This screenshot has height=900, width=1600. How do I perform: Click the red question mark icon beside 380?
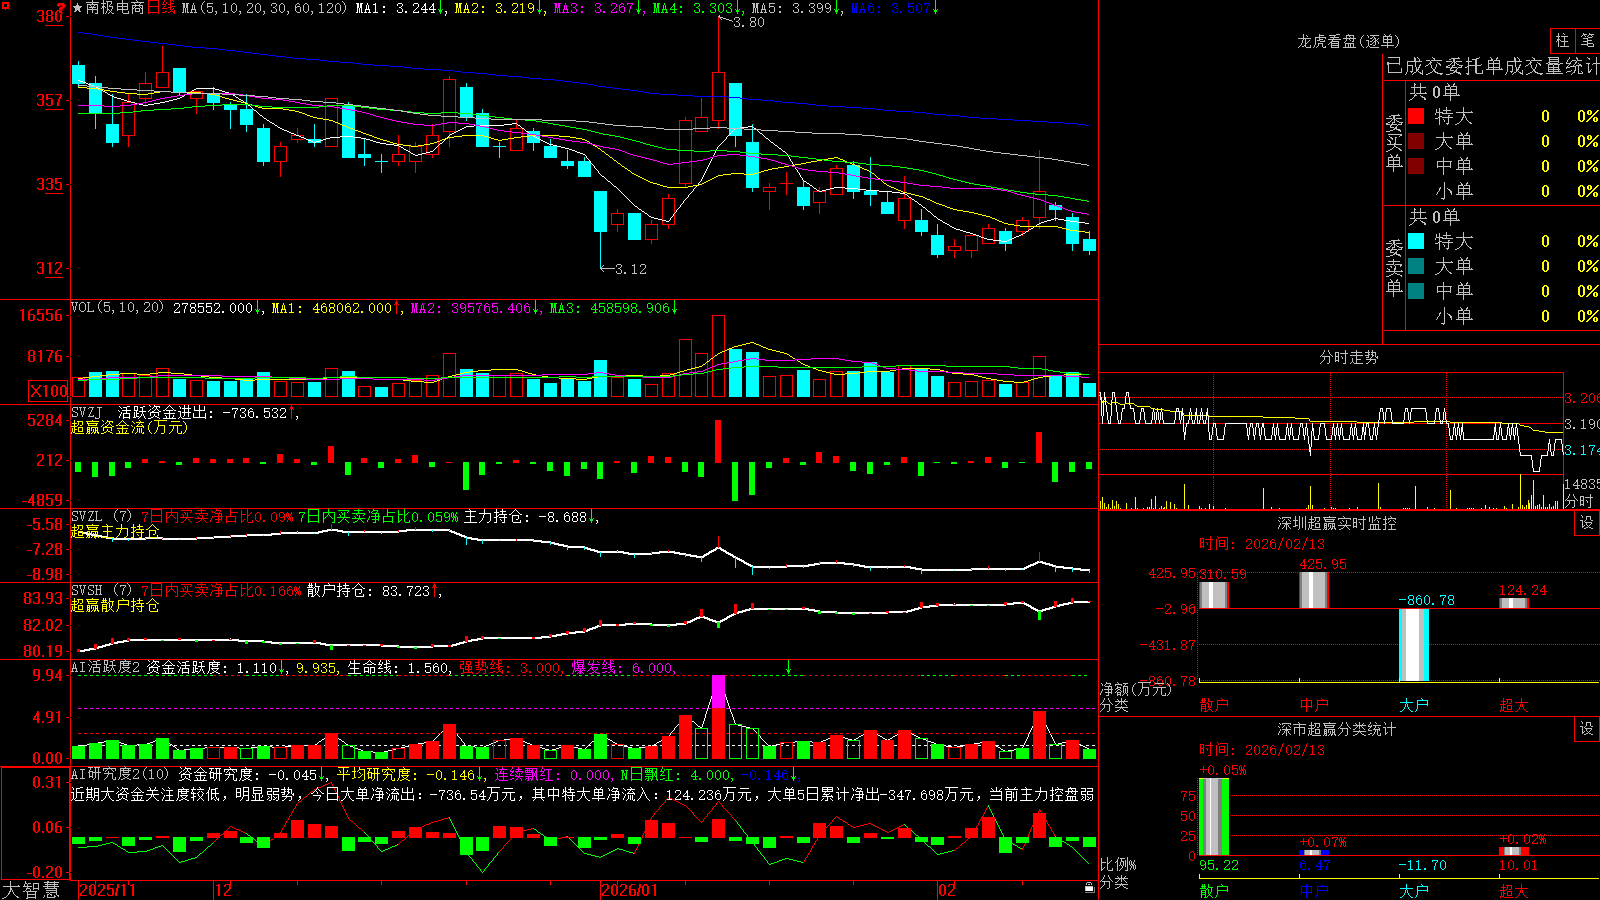click(63, 8)
